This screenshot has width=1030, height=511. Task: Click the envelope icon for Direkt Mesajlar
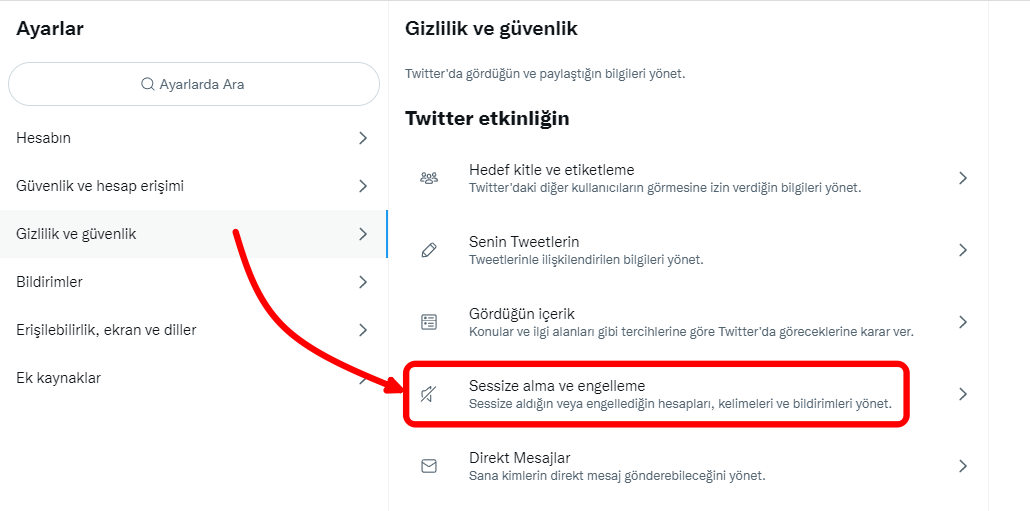click(x=429, y=466)
